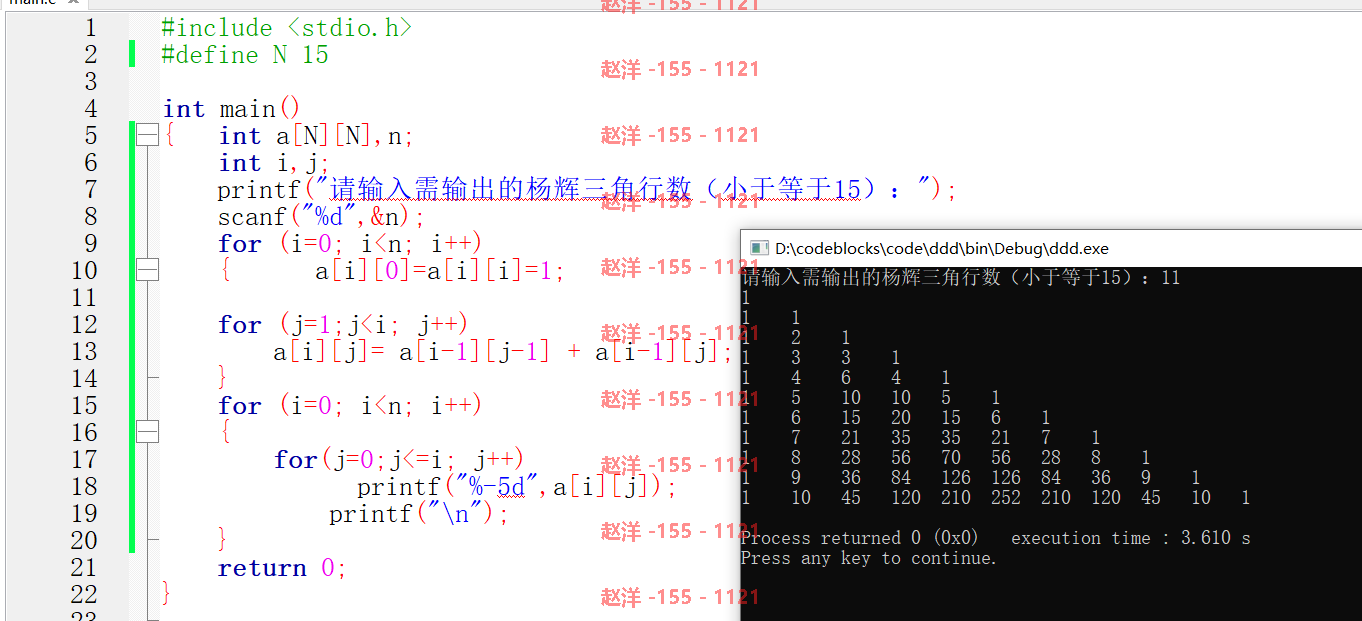Click the 'execution time : 3.610 s' console text
The image size is (1362, 621).
(1131, 538)
